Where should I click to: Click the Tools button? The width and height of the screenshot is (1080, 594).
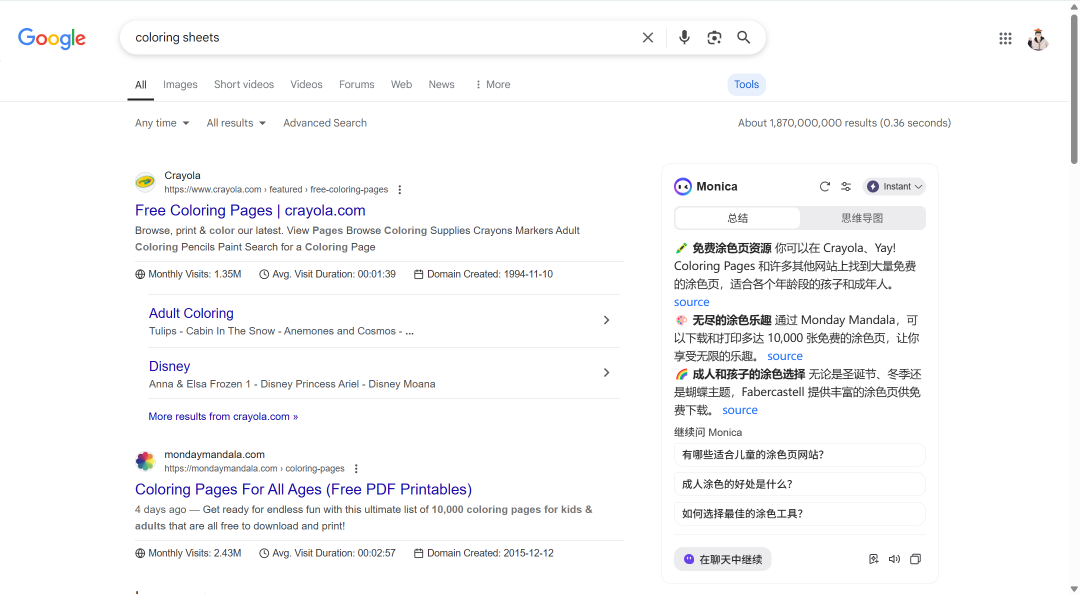tap(746, 84)
